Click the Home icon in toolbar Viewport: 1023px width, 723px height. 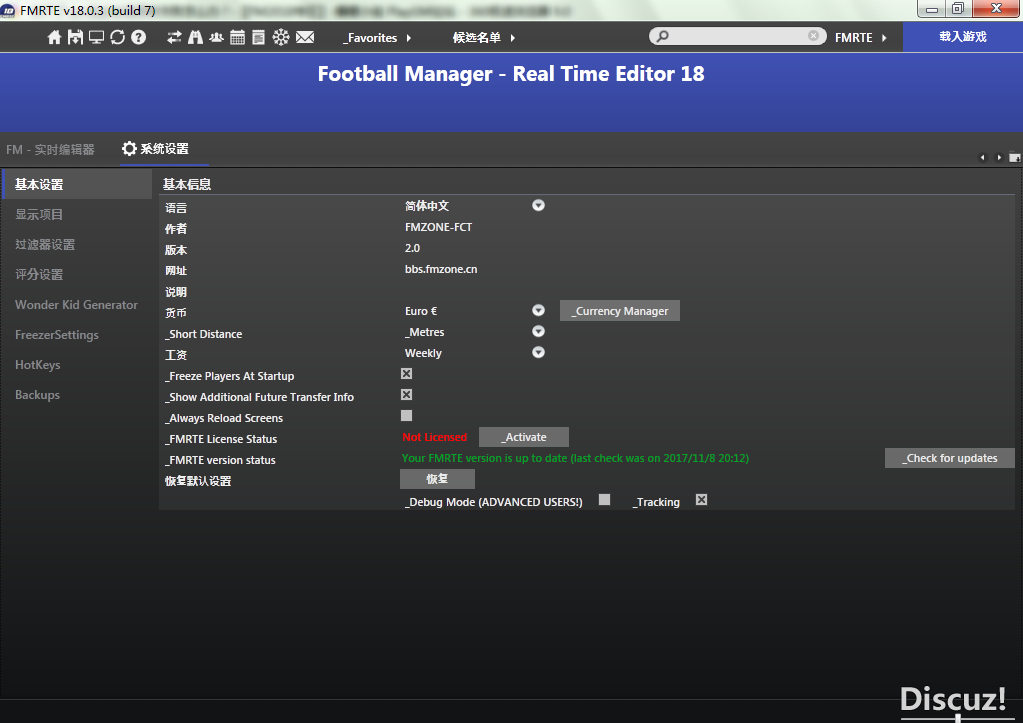[x=55, y=37]
